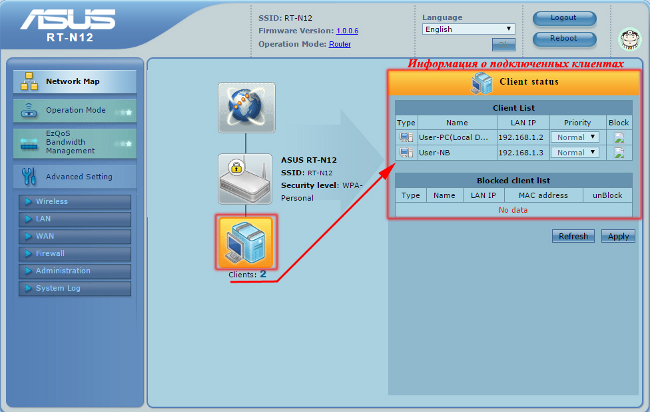
Task: Click the Advanced Setting wrench icon
Action: pos(29,177)
